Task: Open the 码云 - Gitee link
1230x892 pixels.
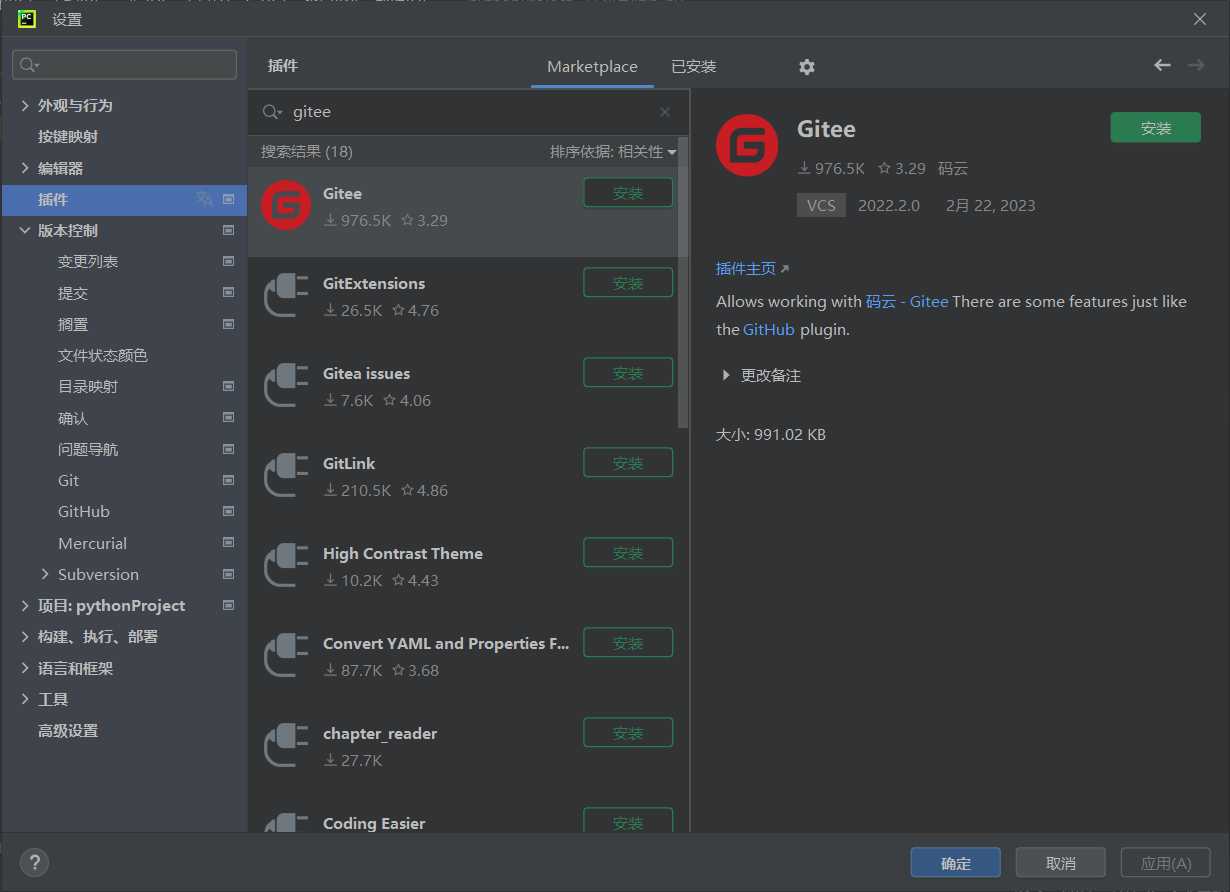Action: [907, 301]
